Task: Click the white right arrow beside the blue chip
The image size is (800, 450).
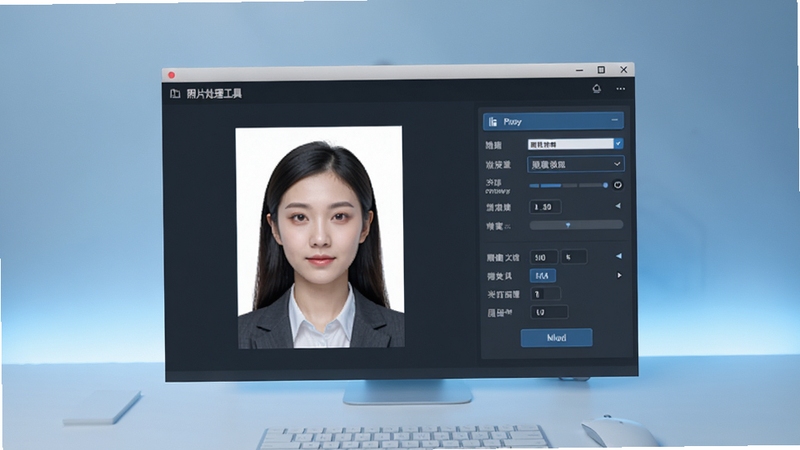Action: click(619, 276)
